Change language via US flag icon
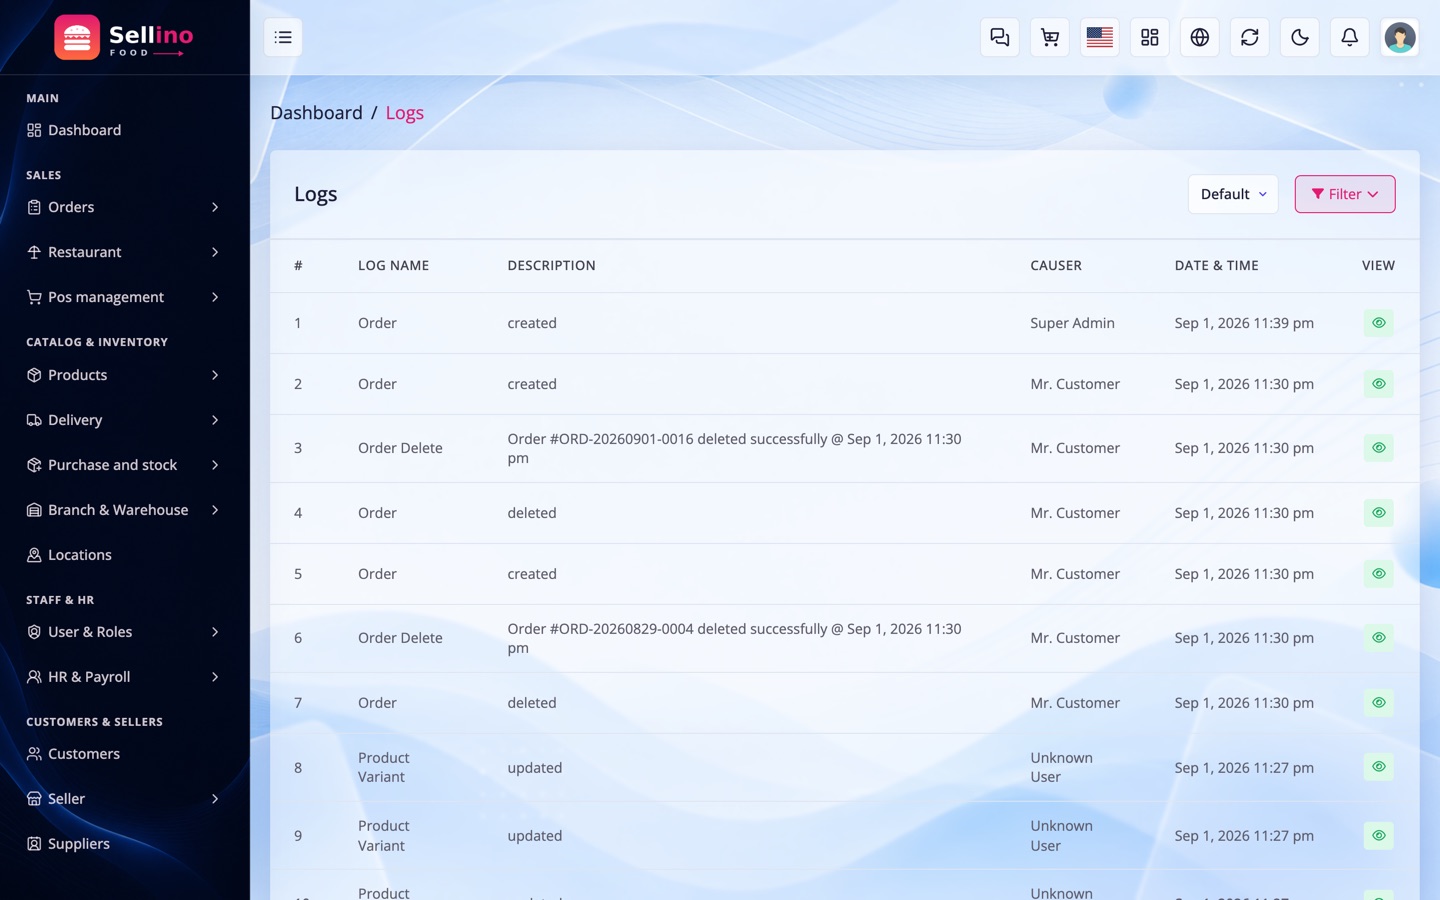The height and width of the screenshot is (900, 1440). pos(1100,37)
